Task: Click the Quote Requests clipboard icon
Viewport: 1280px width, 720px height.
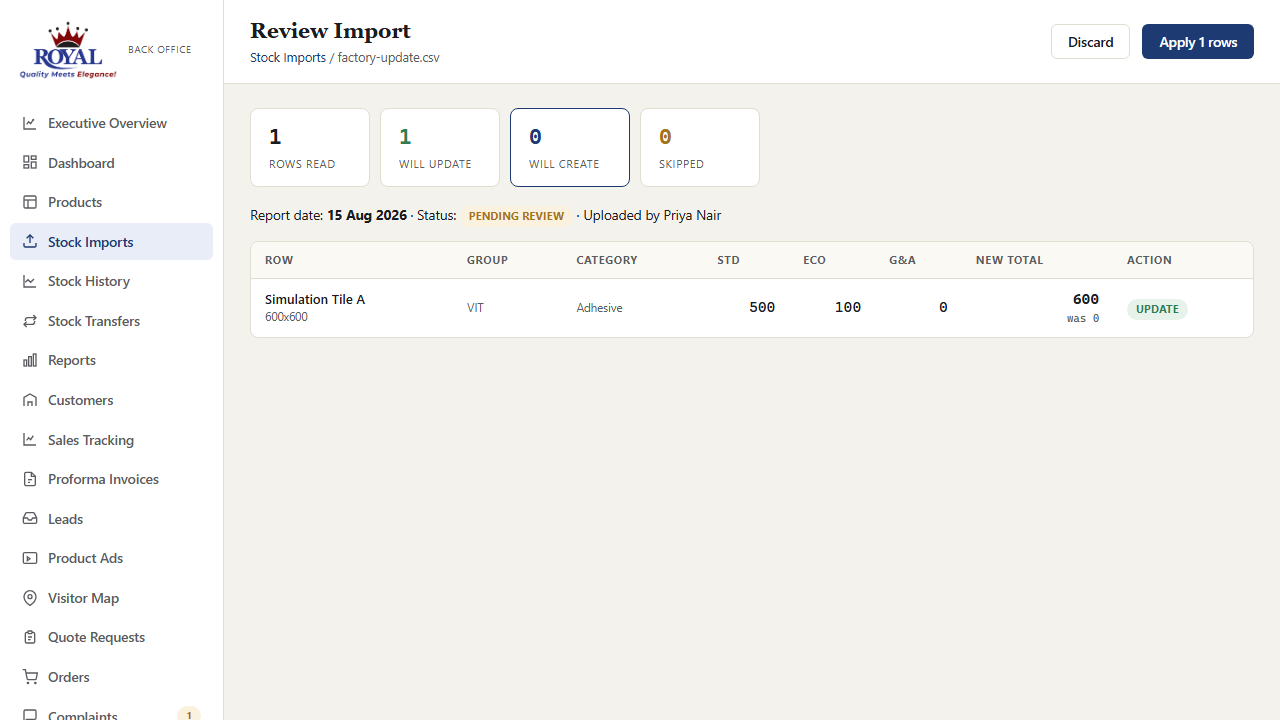Action: 30,637
